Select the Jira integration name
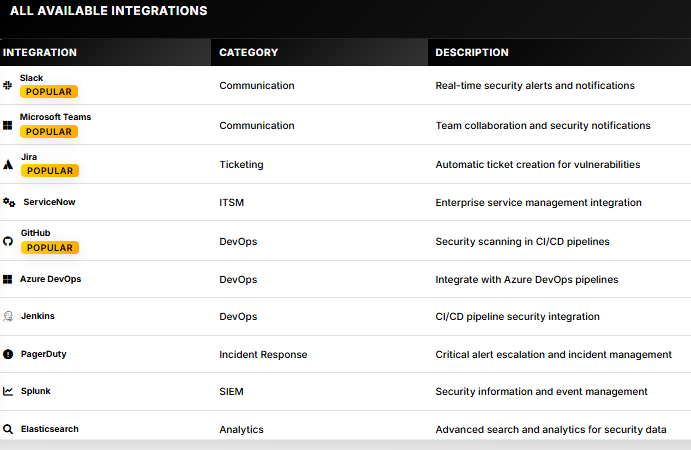 (x=29, y=157)
